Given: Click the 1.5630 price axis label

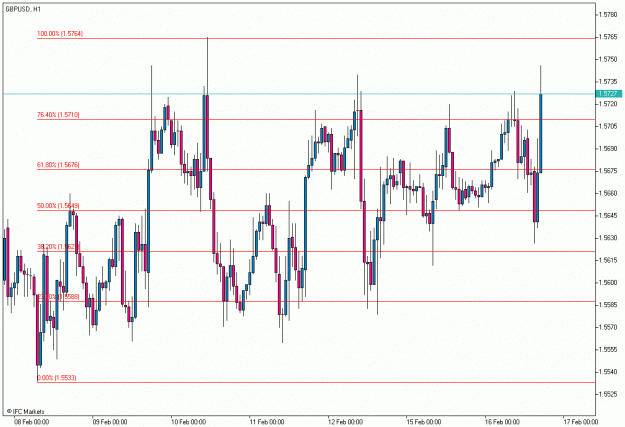Looking at the screenshot, I should (x=608, y=238).
